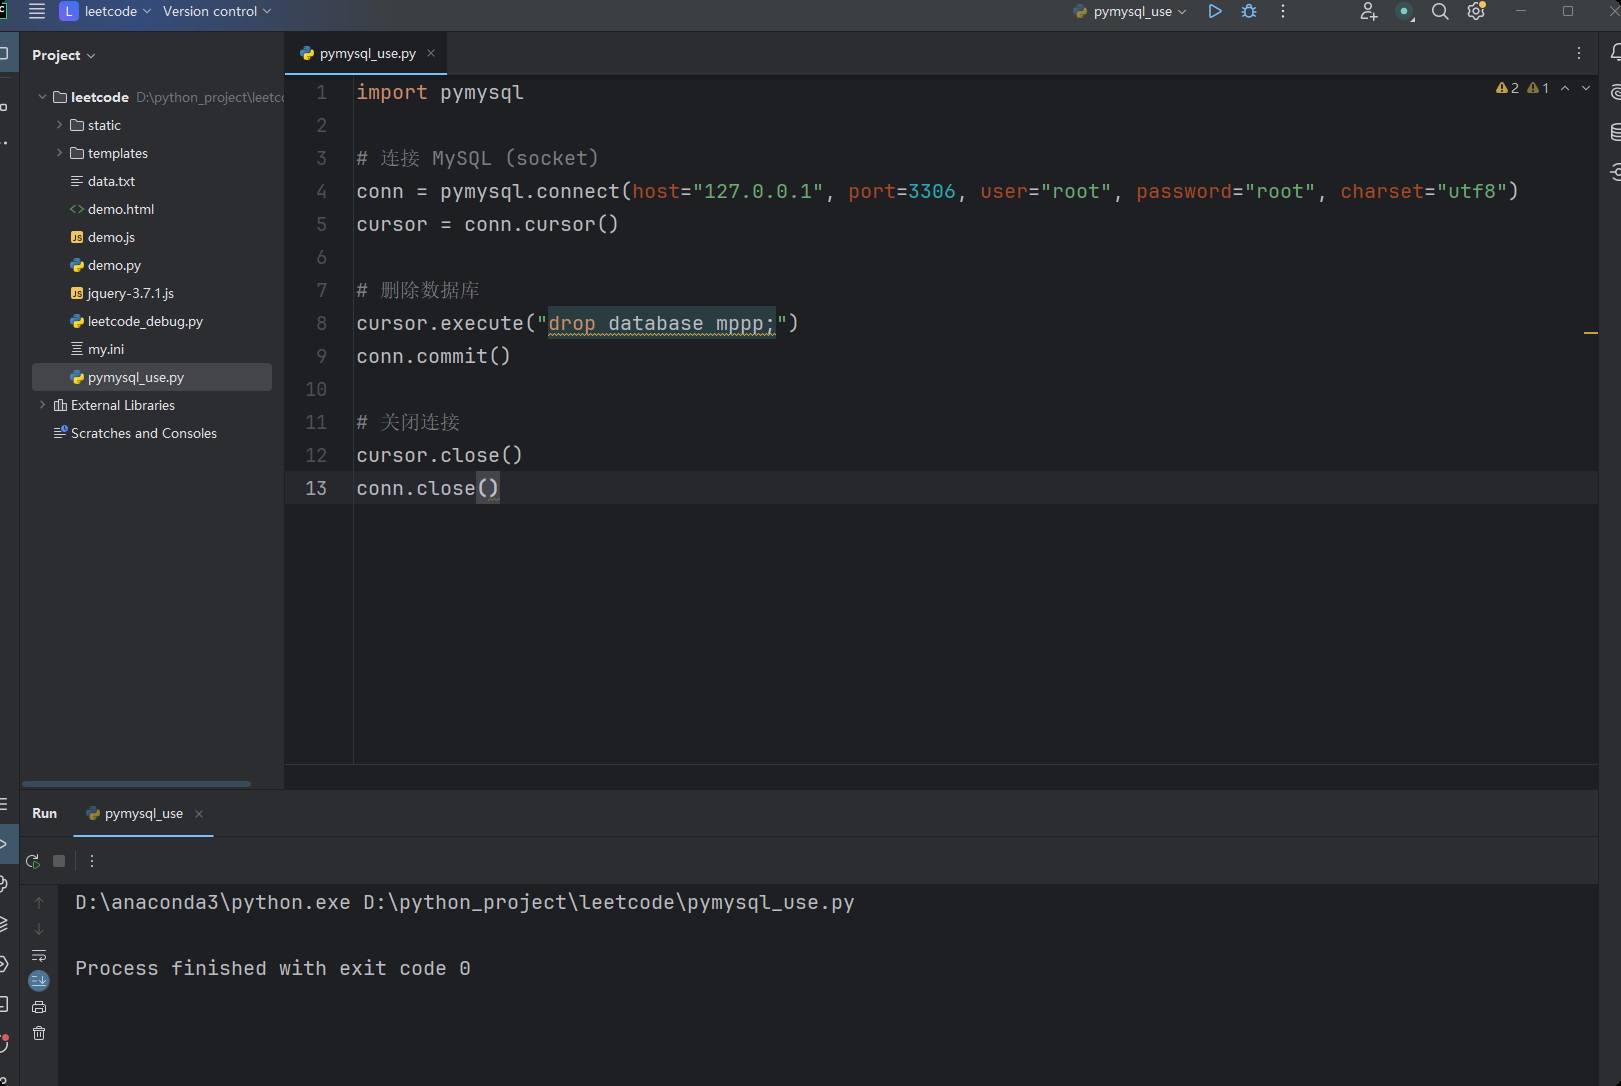Click the Stop process square button
1621x1086 pixels.
coord(59,861)
